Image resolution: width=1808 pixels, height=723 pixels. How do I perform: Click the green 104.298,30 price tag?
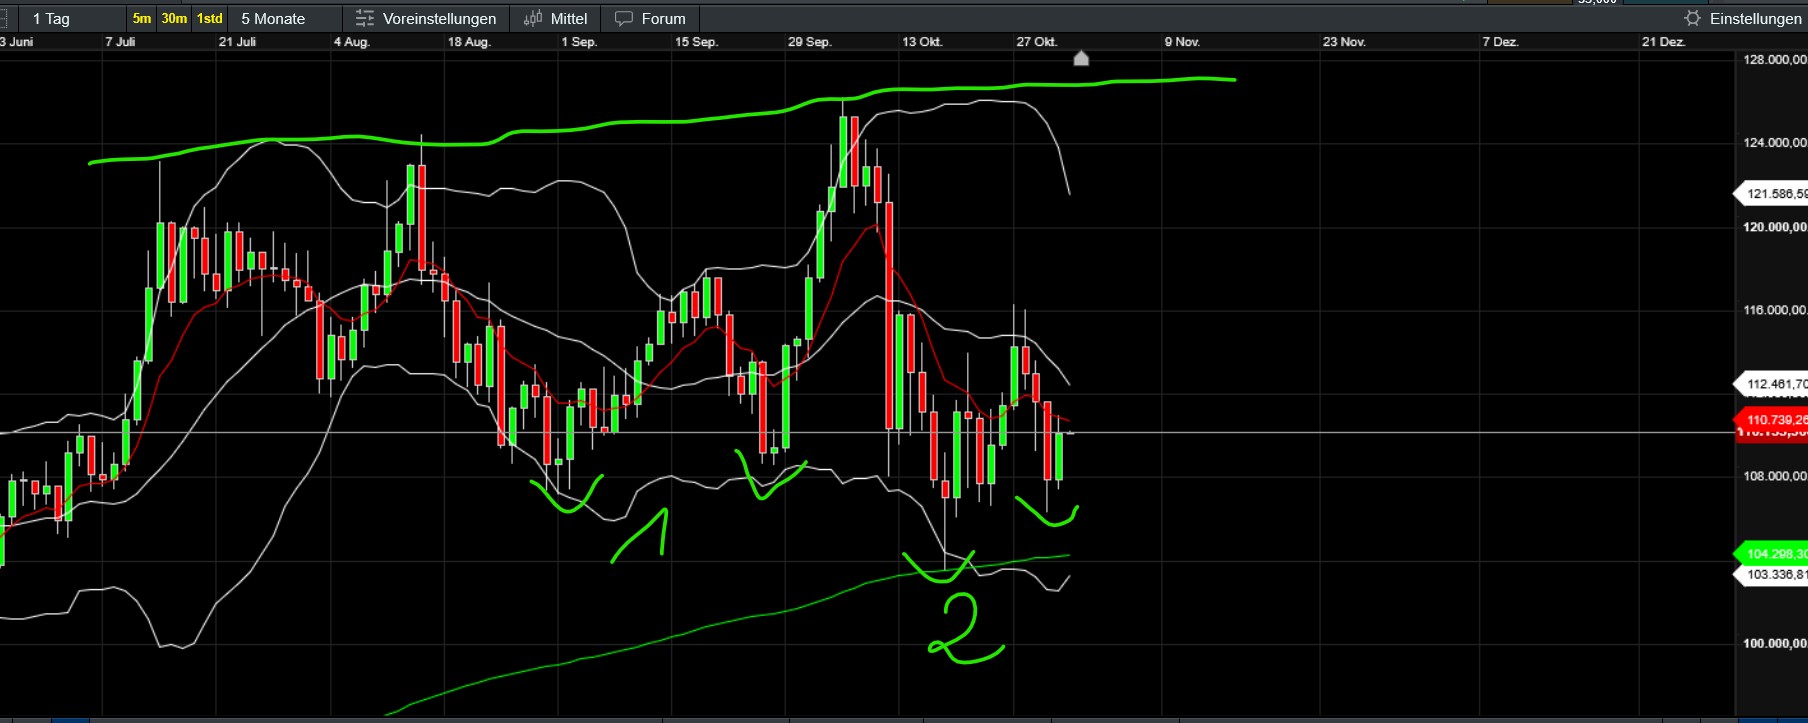click(1771, 554)
